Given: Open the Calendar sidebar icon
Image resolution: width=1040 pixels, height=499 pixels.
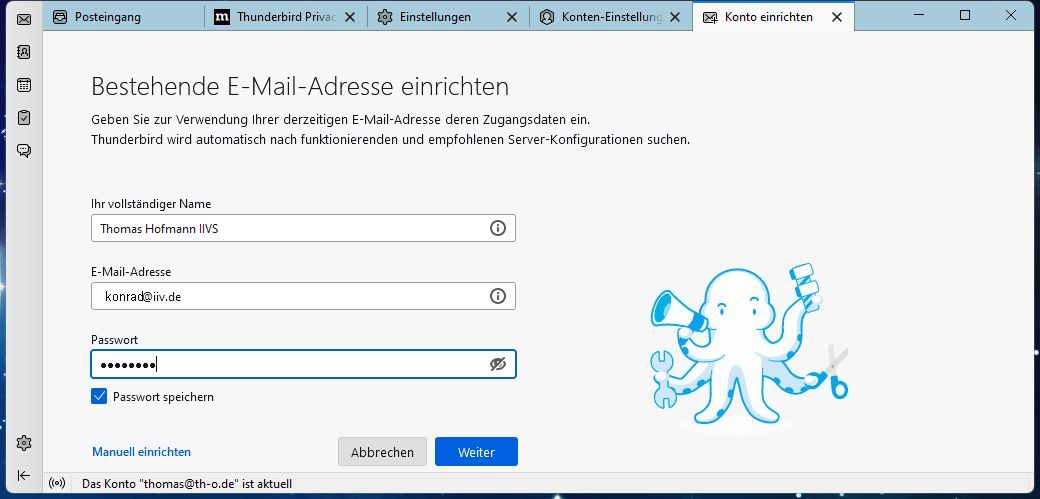Looking at the screenshot, I should 24,85.
